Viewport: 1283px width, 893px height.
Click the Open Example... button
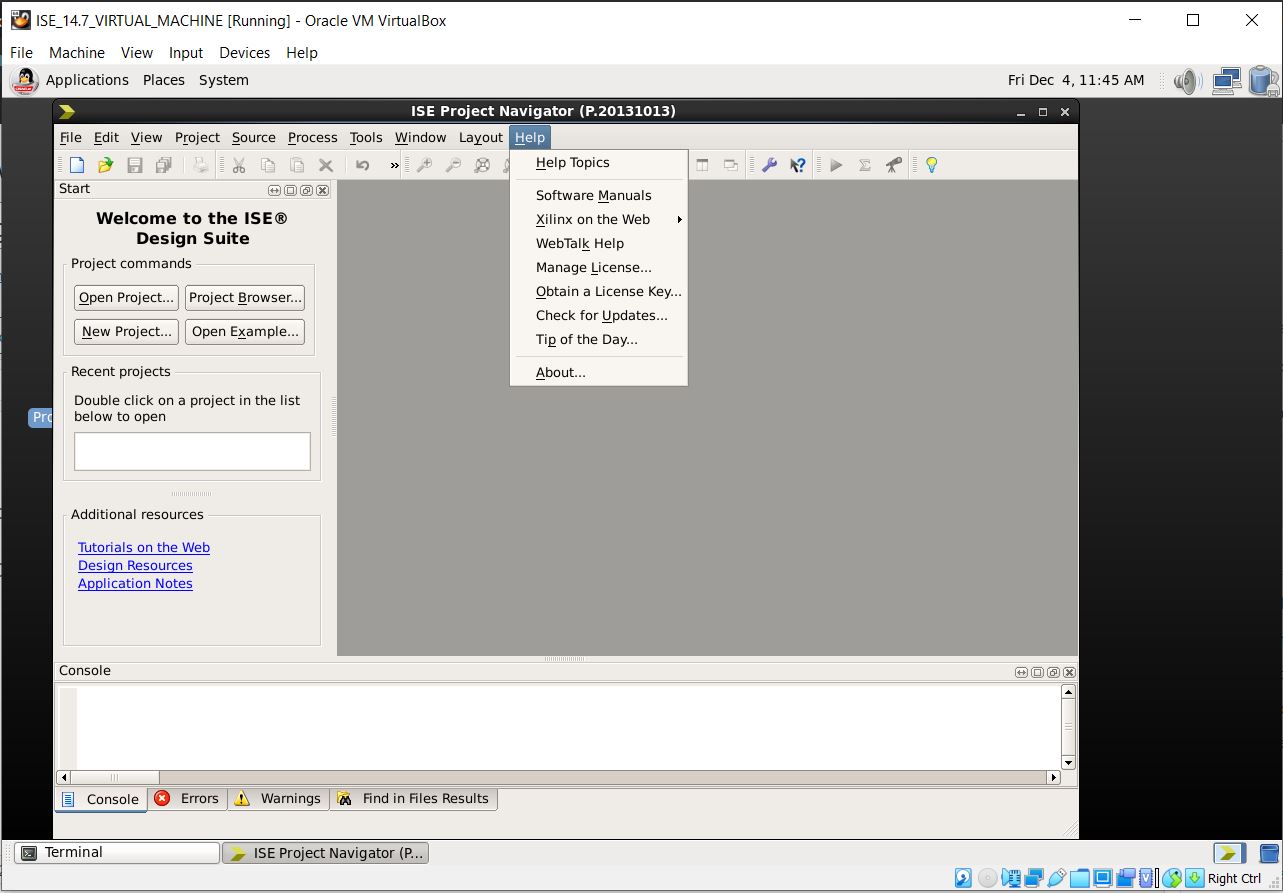245,332
